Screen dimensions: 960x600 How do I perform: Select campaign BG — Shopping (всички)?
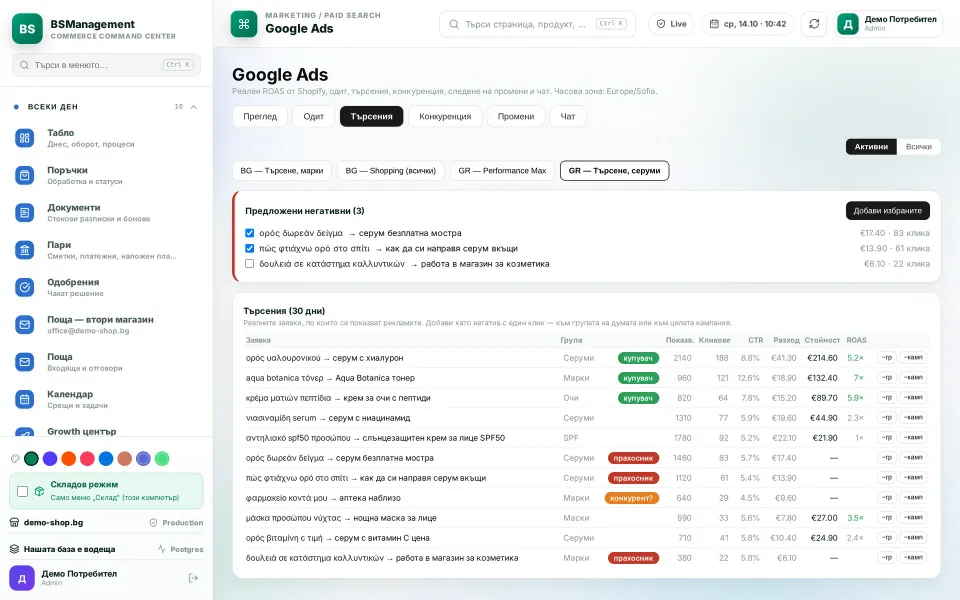click(x=391, y=171)
